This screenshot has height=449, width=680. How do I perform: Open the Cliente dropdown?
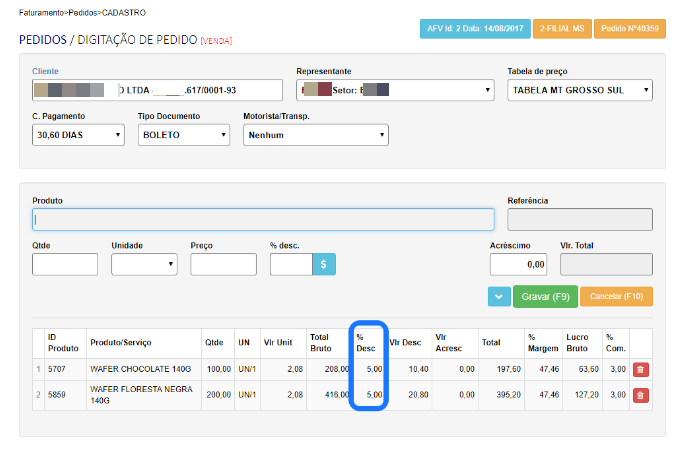coord(157,91)
